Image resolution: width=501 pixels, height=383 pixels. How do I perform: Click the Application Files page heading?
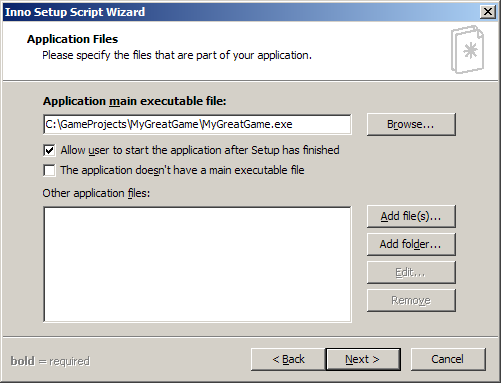click(x=72, y=39)
